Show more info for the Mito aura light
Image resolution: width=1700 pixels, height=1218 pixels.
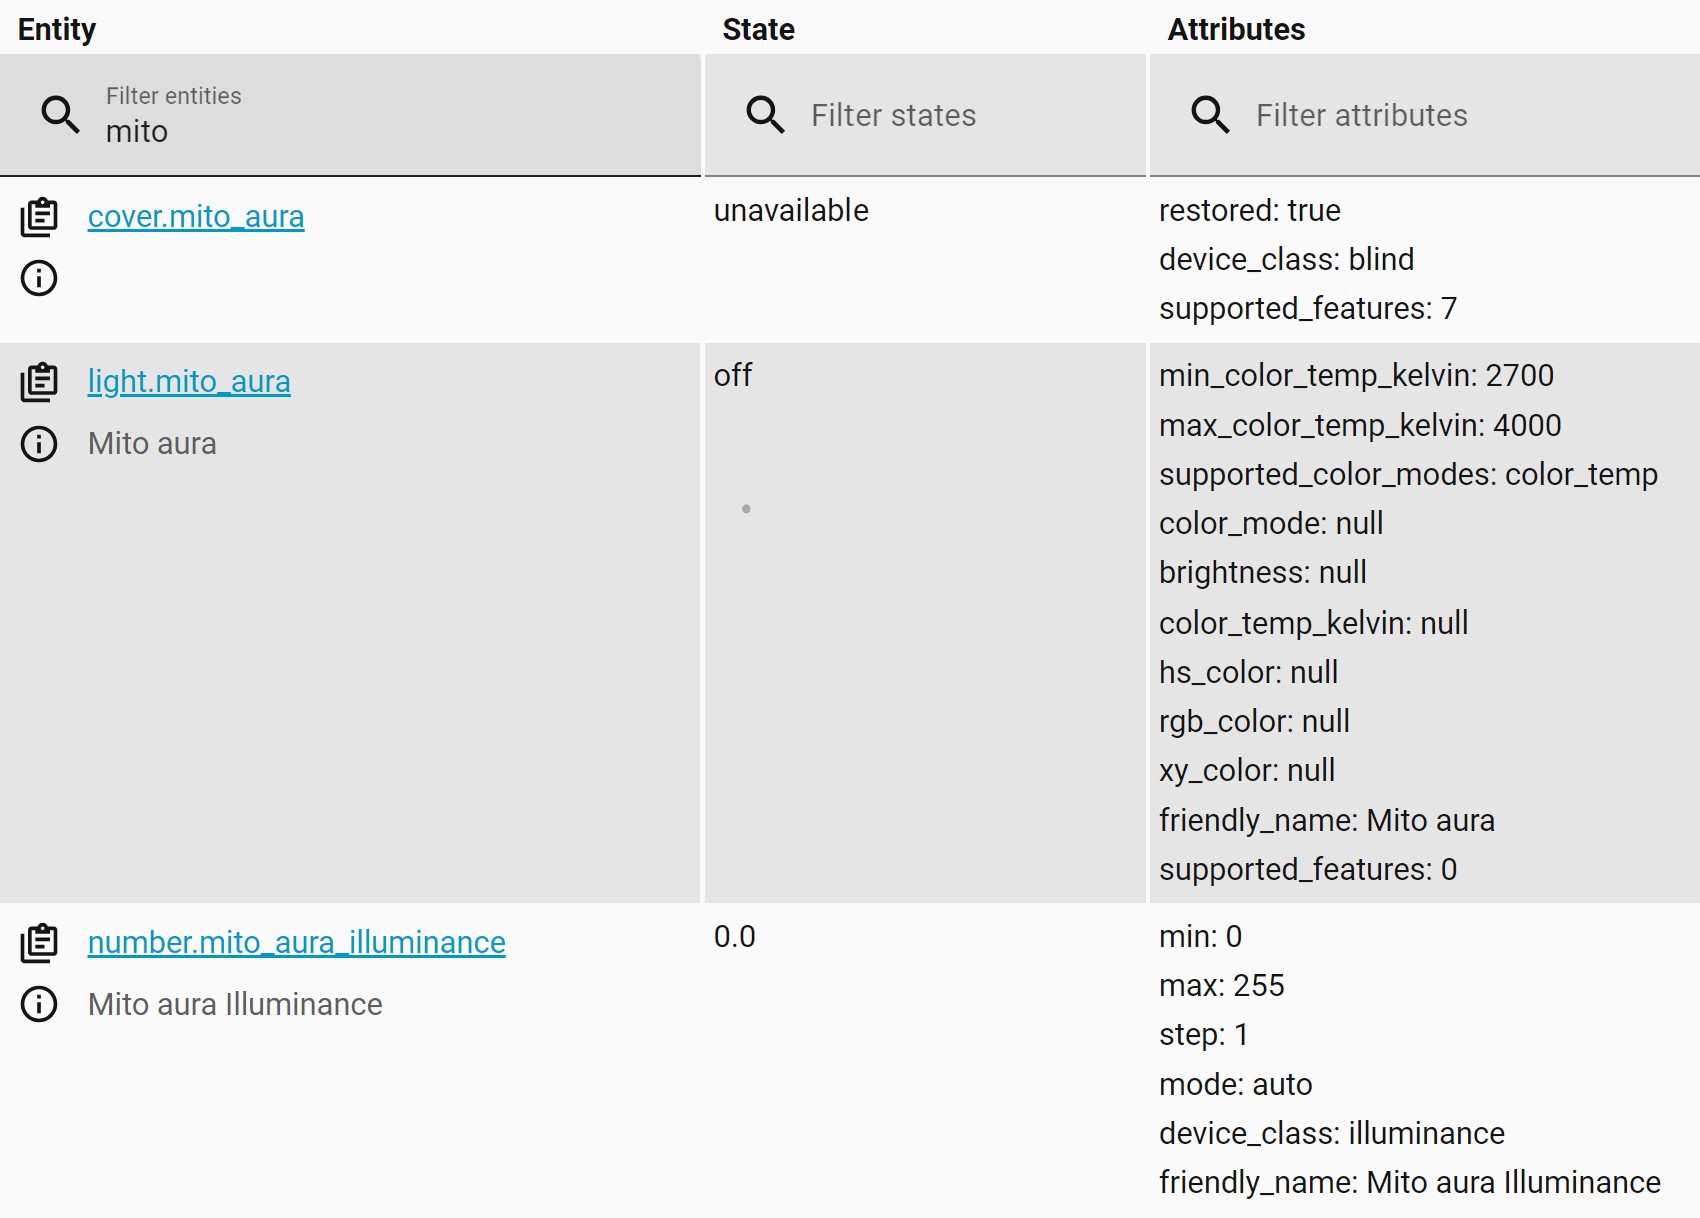[x=39, y=444]
